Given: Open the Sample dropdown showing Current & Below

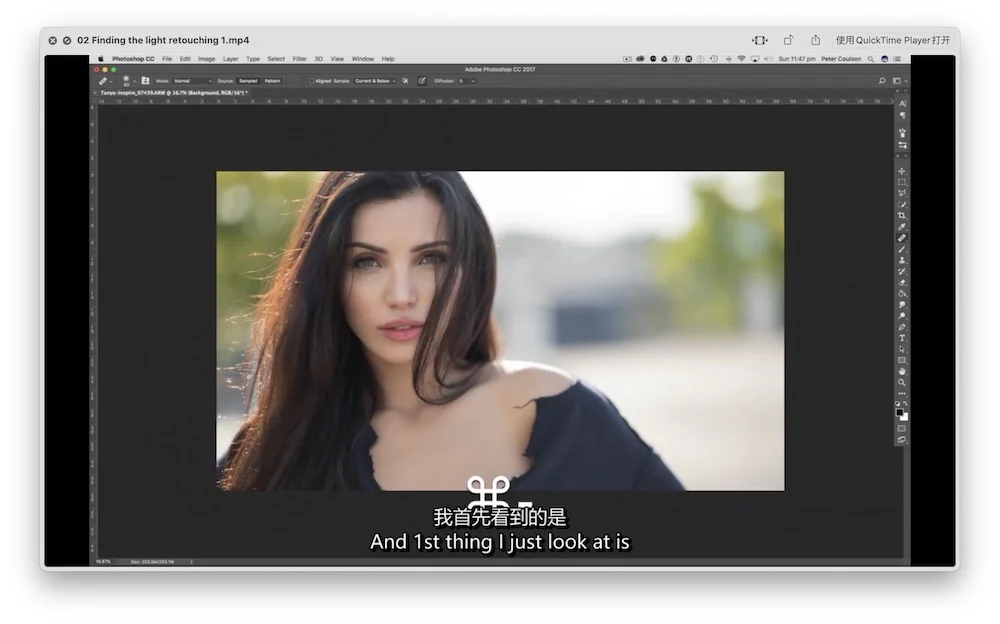Looking at the screenshot, I should tap(376, 80).
